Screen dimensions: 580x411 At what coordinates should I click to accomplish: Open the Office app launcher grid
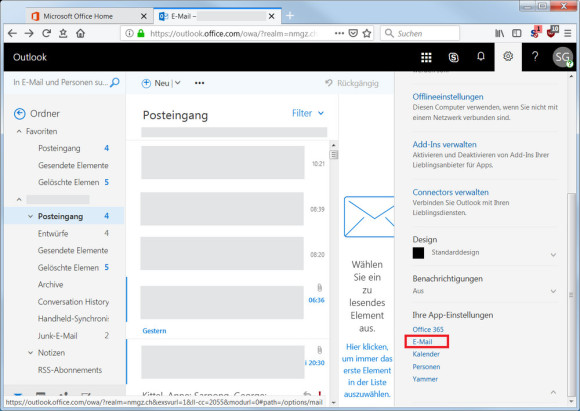tap(426, 57)
